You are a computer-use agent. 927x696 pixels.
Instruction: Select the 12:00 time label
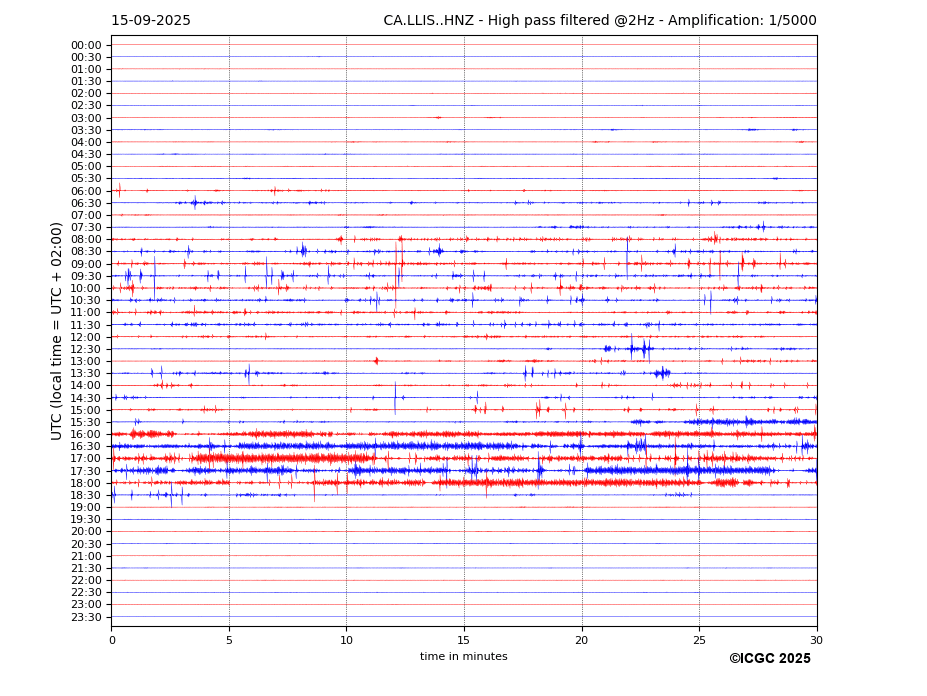pyautogui.click(x=86, y=337)
